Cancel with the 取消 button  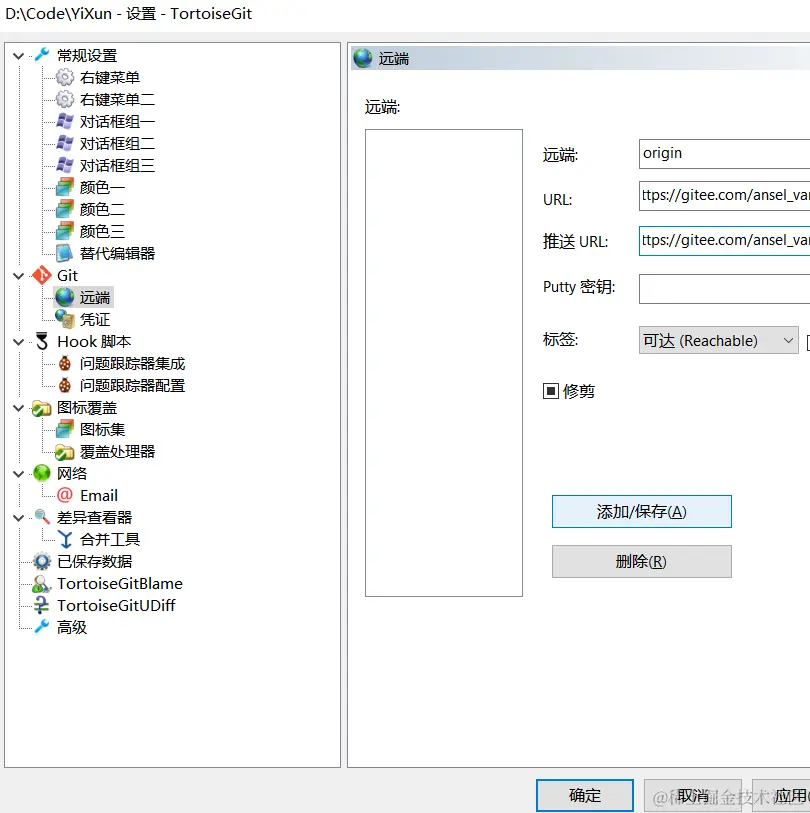click(693, 795)
